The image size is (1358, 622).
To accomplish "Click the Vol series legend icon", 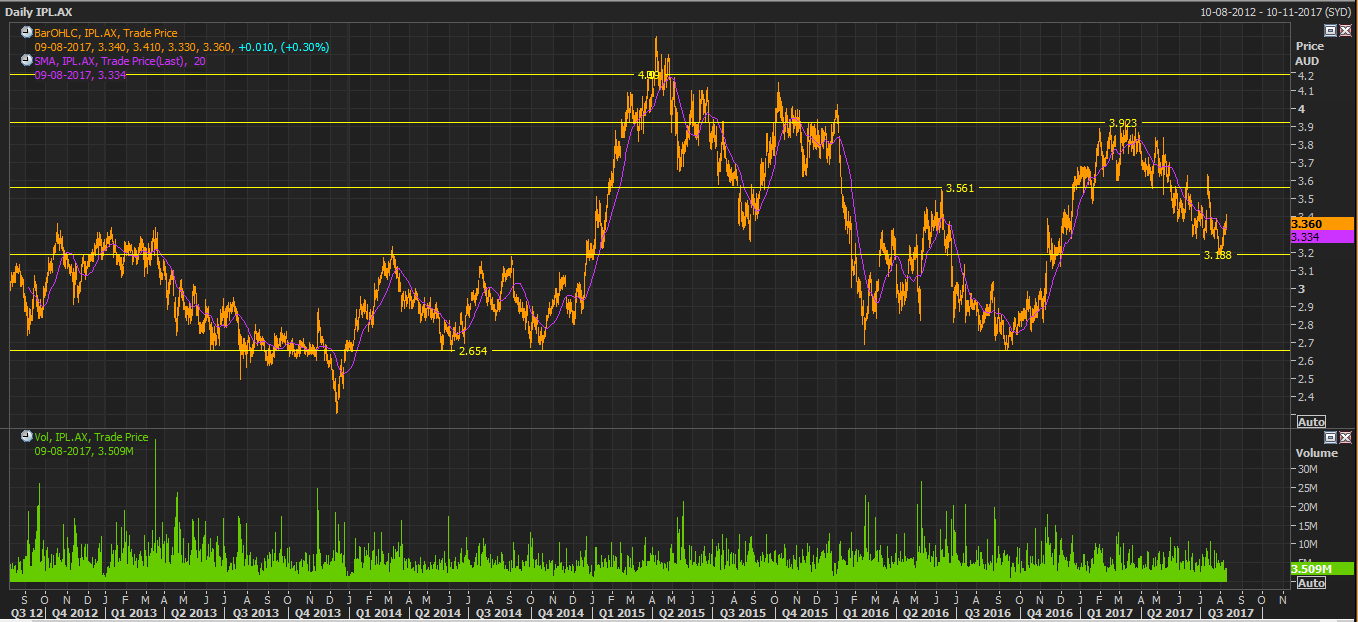I will (x=26, y=437).
